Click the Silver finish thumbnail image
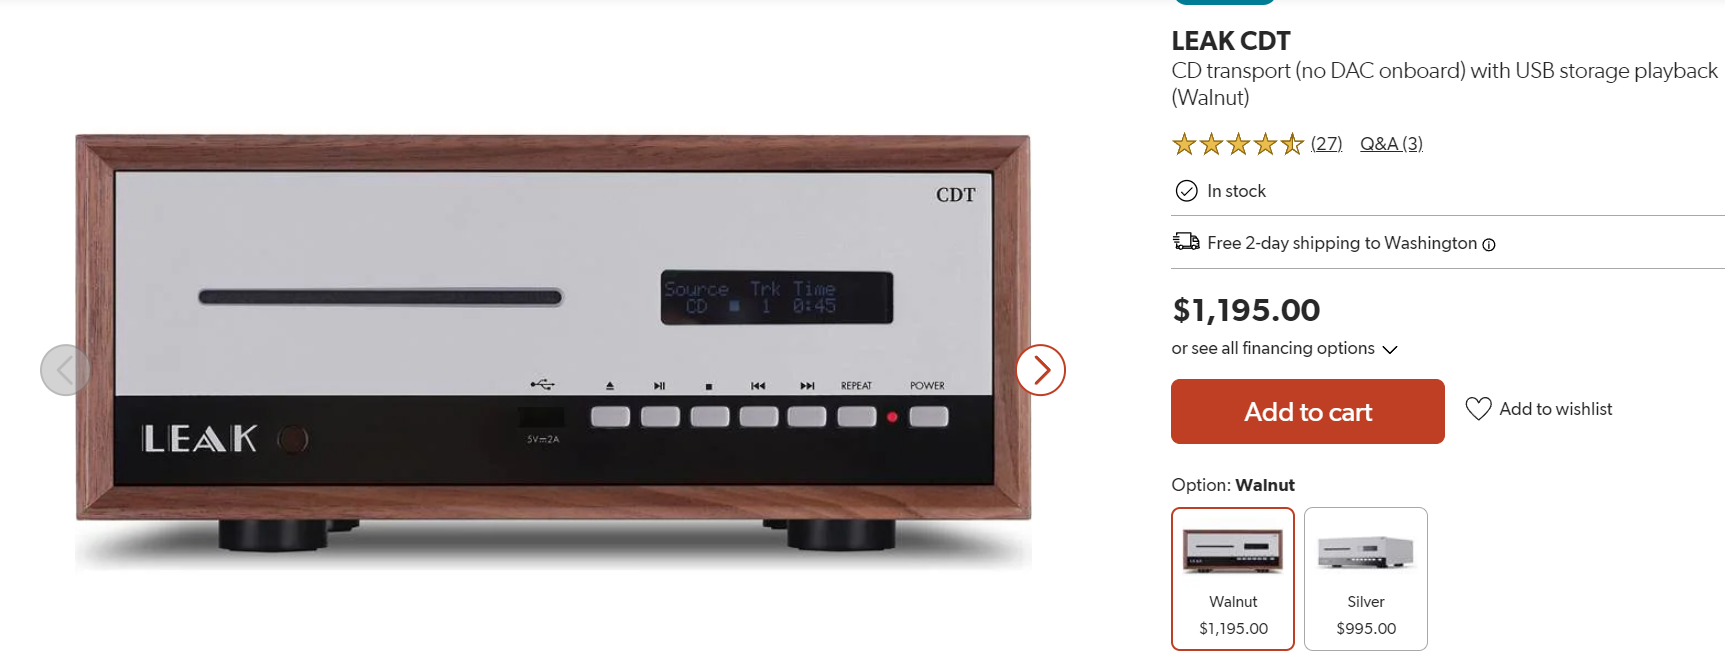 (x=1366, y=551)
